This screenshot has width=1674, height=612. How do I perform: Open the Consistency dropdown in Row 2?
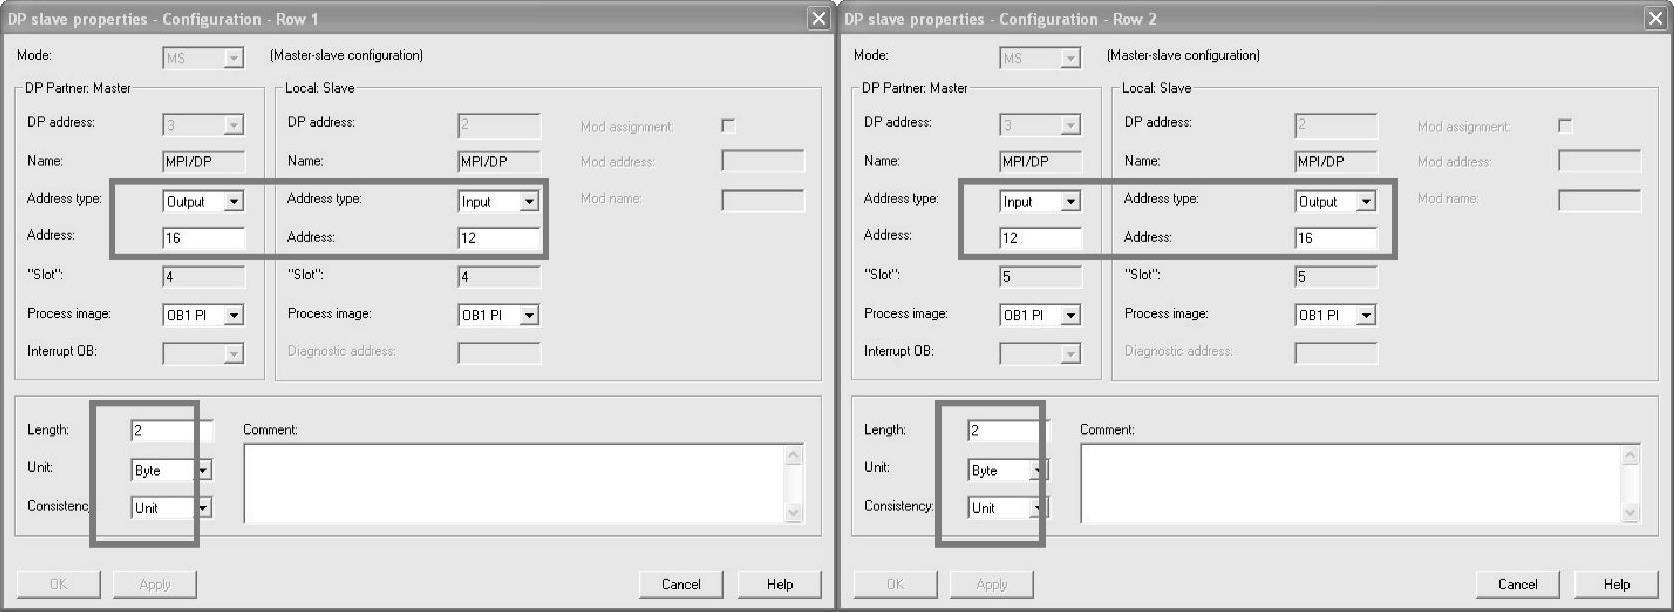pos(1039,508)
